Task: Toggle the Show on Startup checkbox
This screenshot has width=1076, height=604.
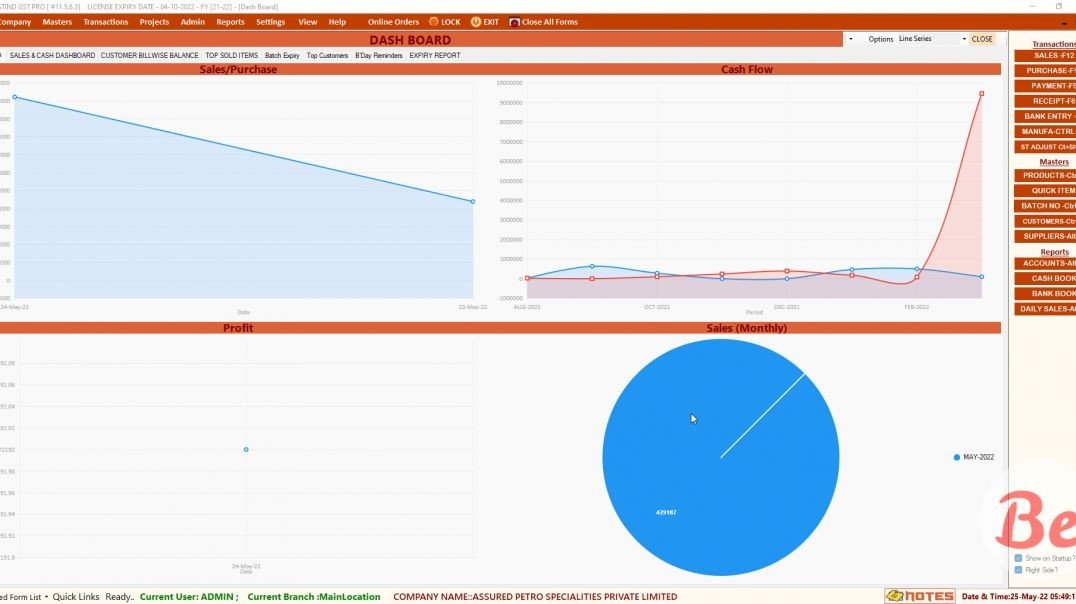Action: click(1018, 558)
